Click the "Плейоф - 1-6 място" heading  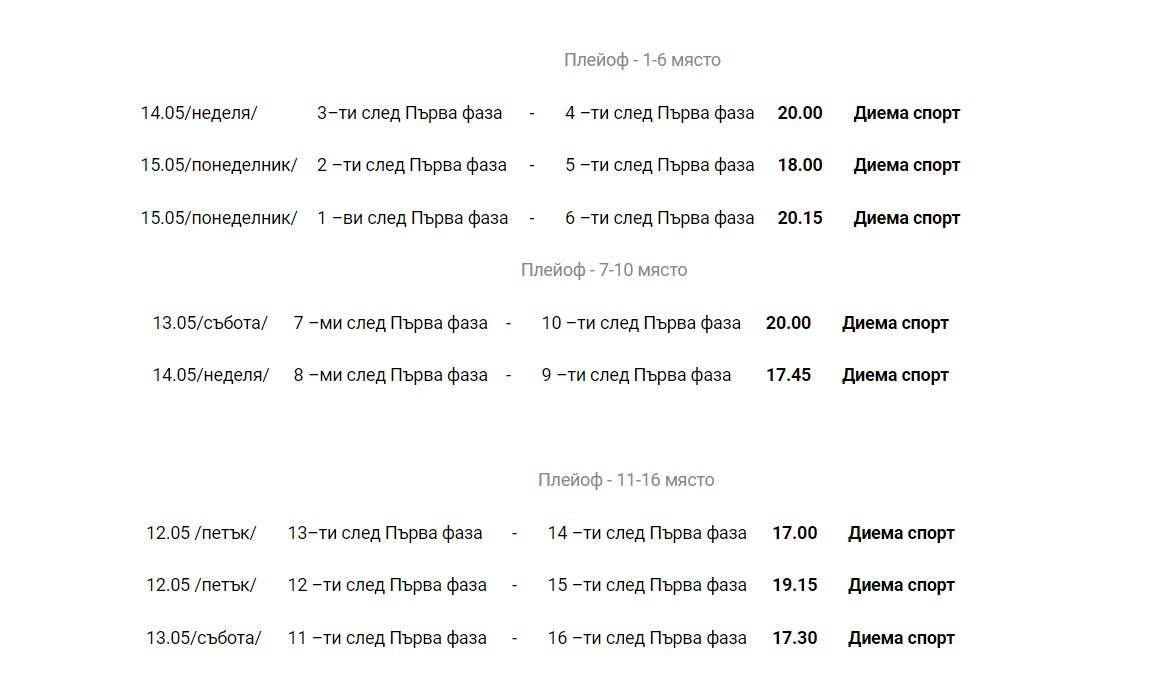(642, 60)
